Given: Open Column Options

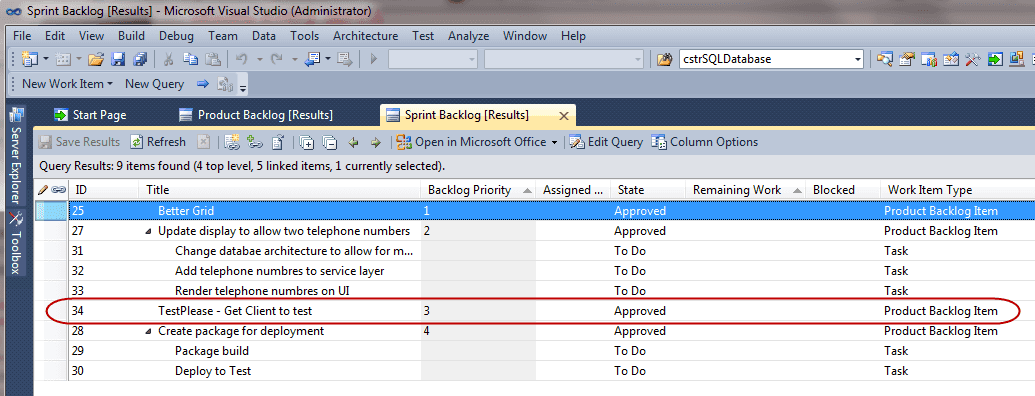Looking at the screenshot, I should 704,142.
